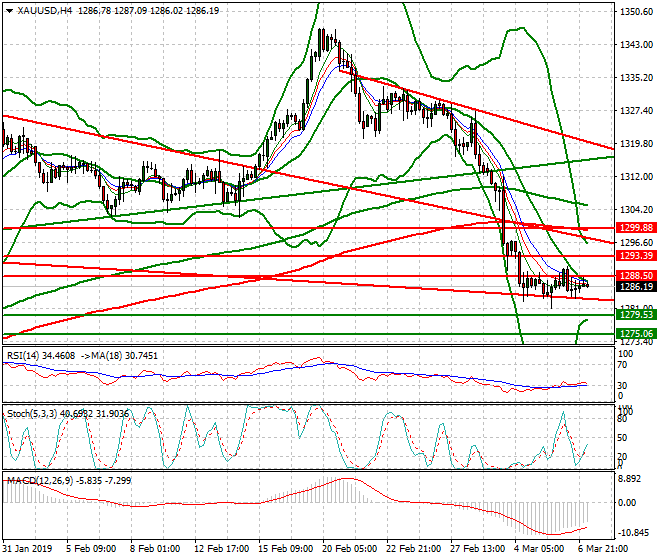Click the 22 Feb 21:00 time label
Screen dimensions: 660x560
tap(413, 549)
